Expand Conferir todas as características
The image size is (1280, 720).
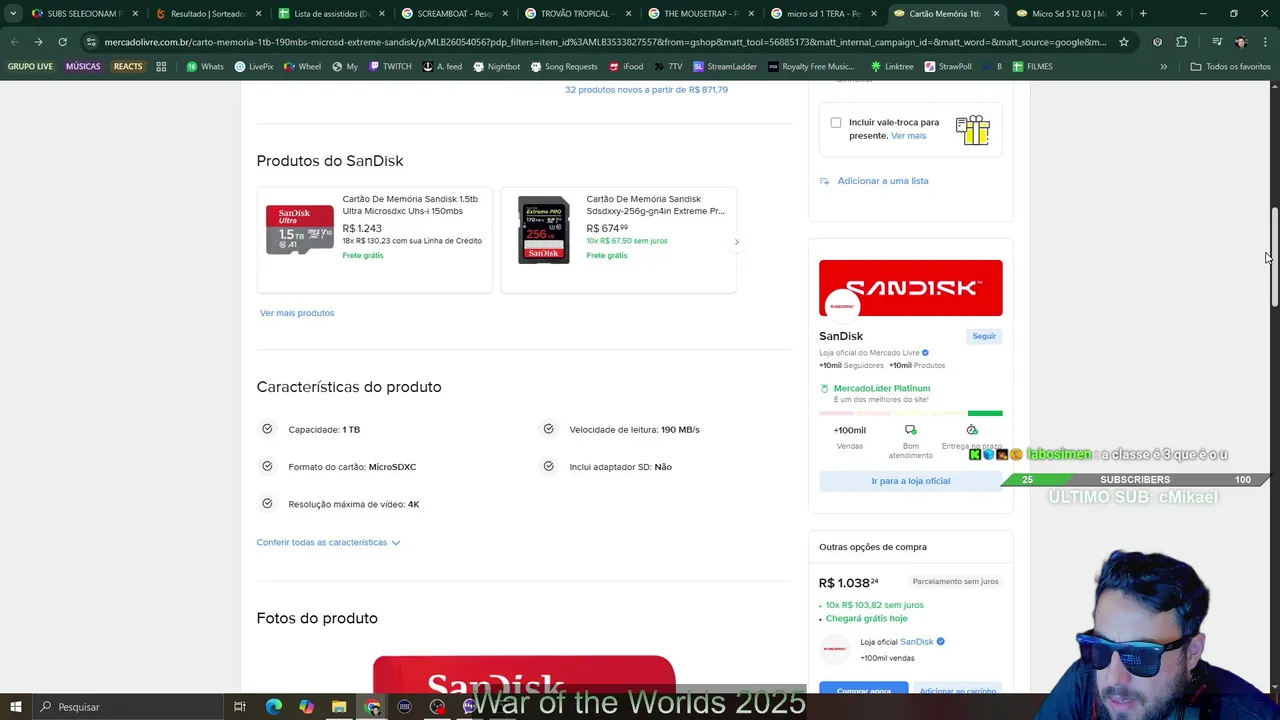tap(328, 542)
